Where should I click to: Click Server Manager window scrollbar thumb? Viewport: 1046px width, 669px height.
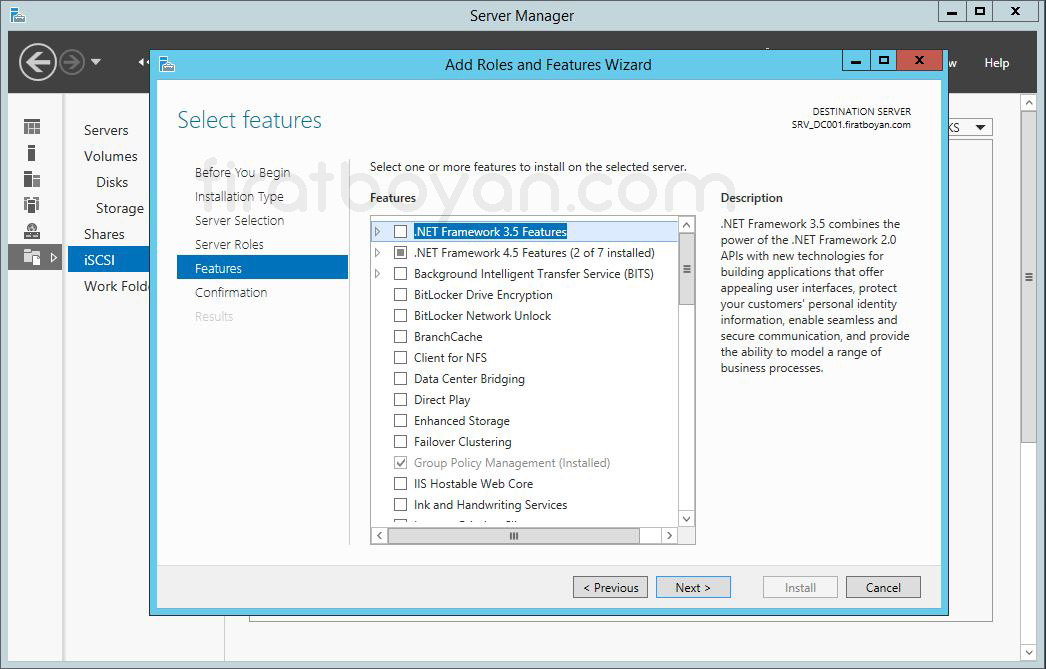tap(1029, 277)
